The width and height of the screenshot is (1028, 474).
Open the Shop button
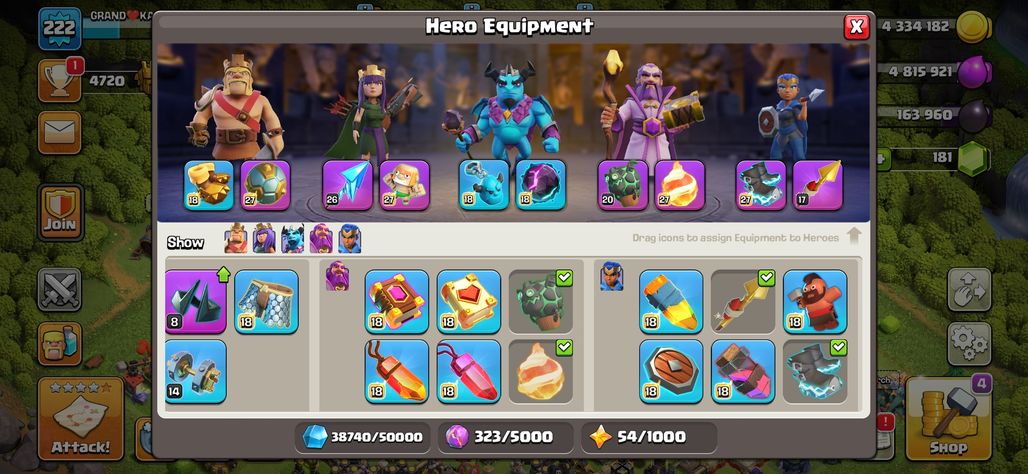[948, 418]
